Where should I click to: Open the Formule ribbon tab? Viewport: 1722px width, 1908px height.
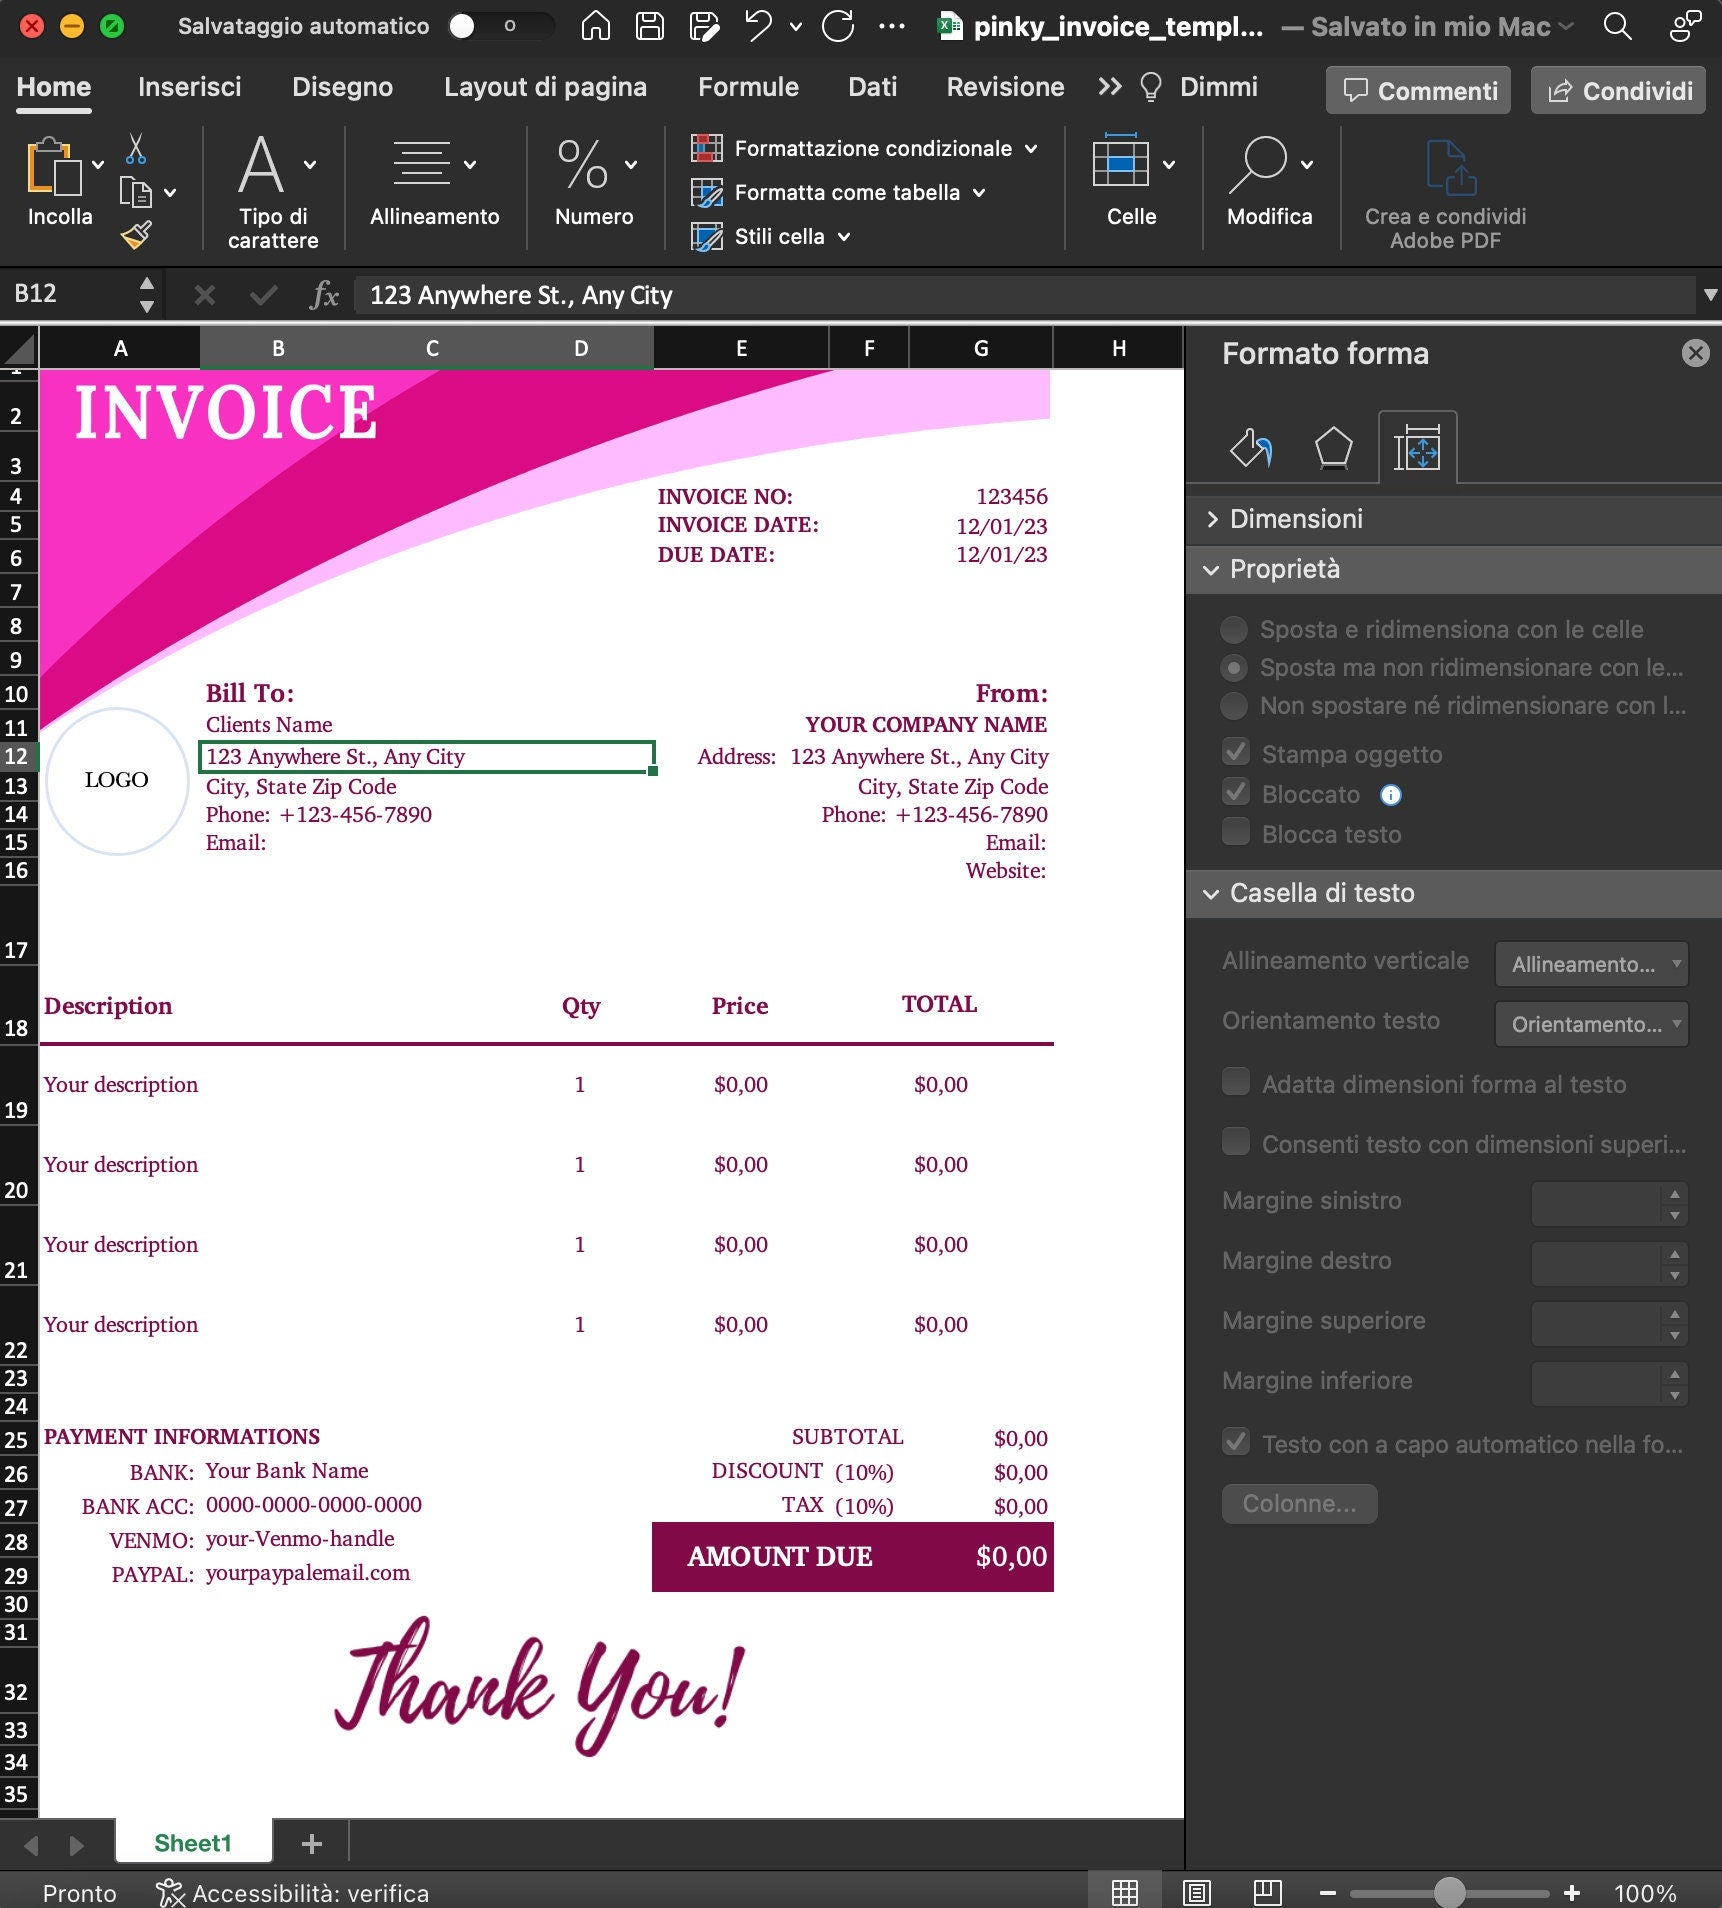pos(748,87)
